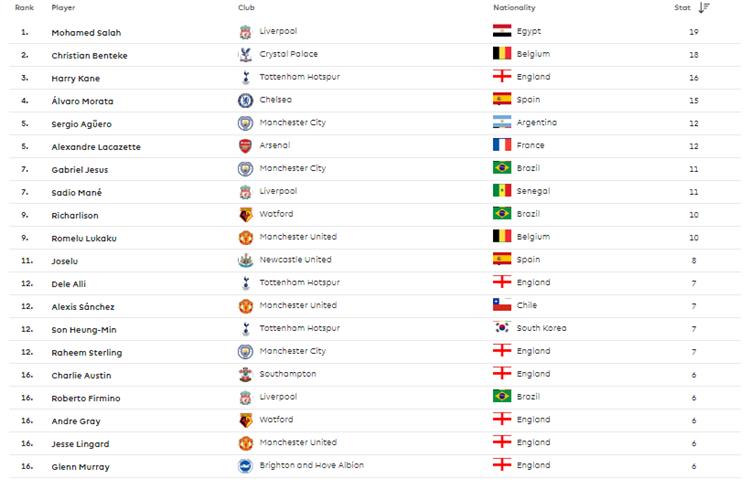750x489 pixels.
Task: Click the South Korea flag icon
Action: pos(503,328)
